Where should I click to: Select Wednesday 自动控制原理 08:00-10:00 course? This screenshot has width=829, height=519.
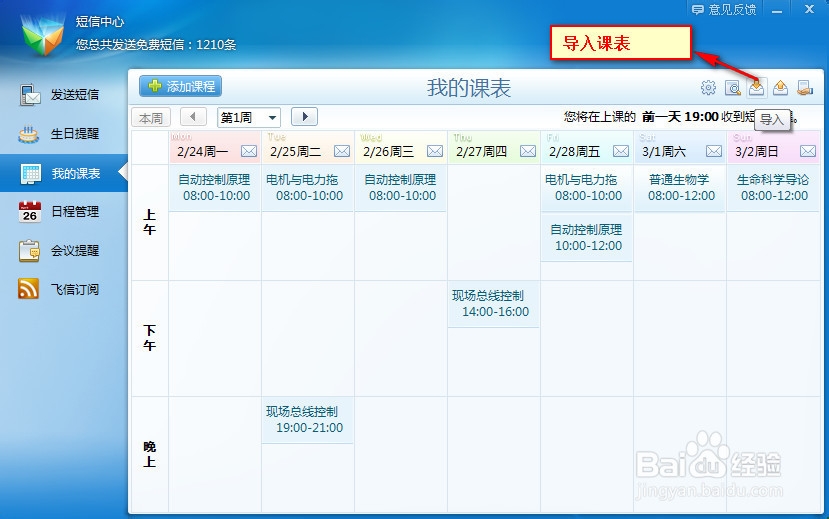point(401,188)
